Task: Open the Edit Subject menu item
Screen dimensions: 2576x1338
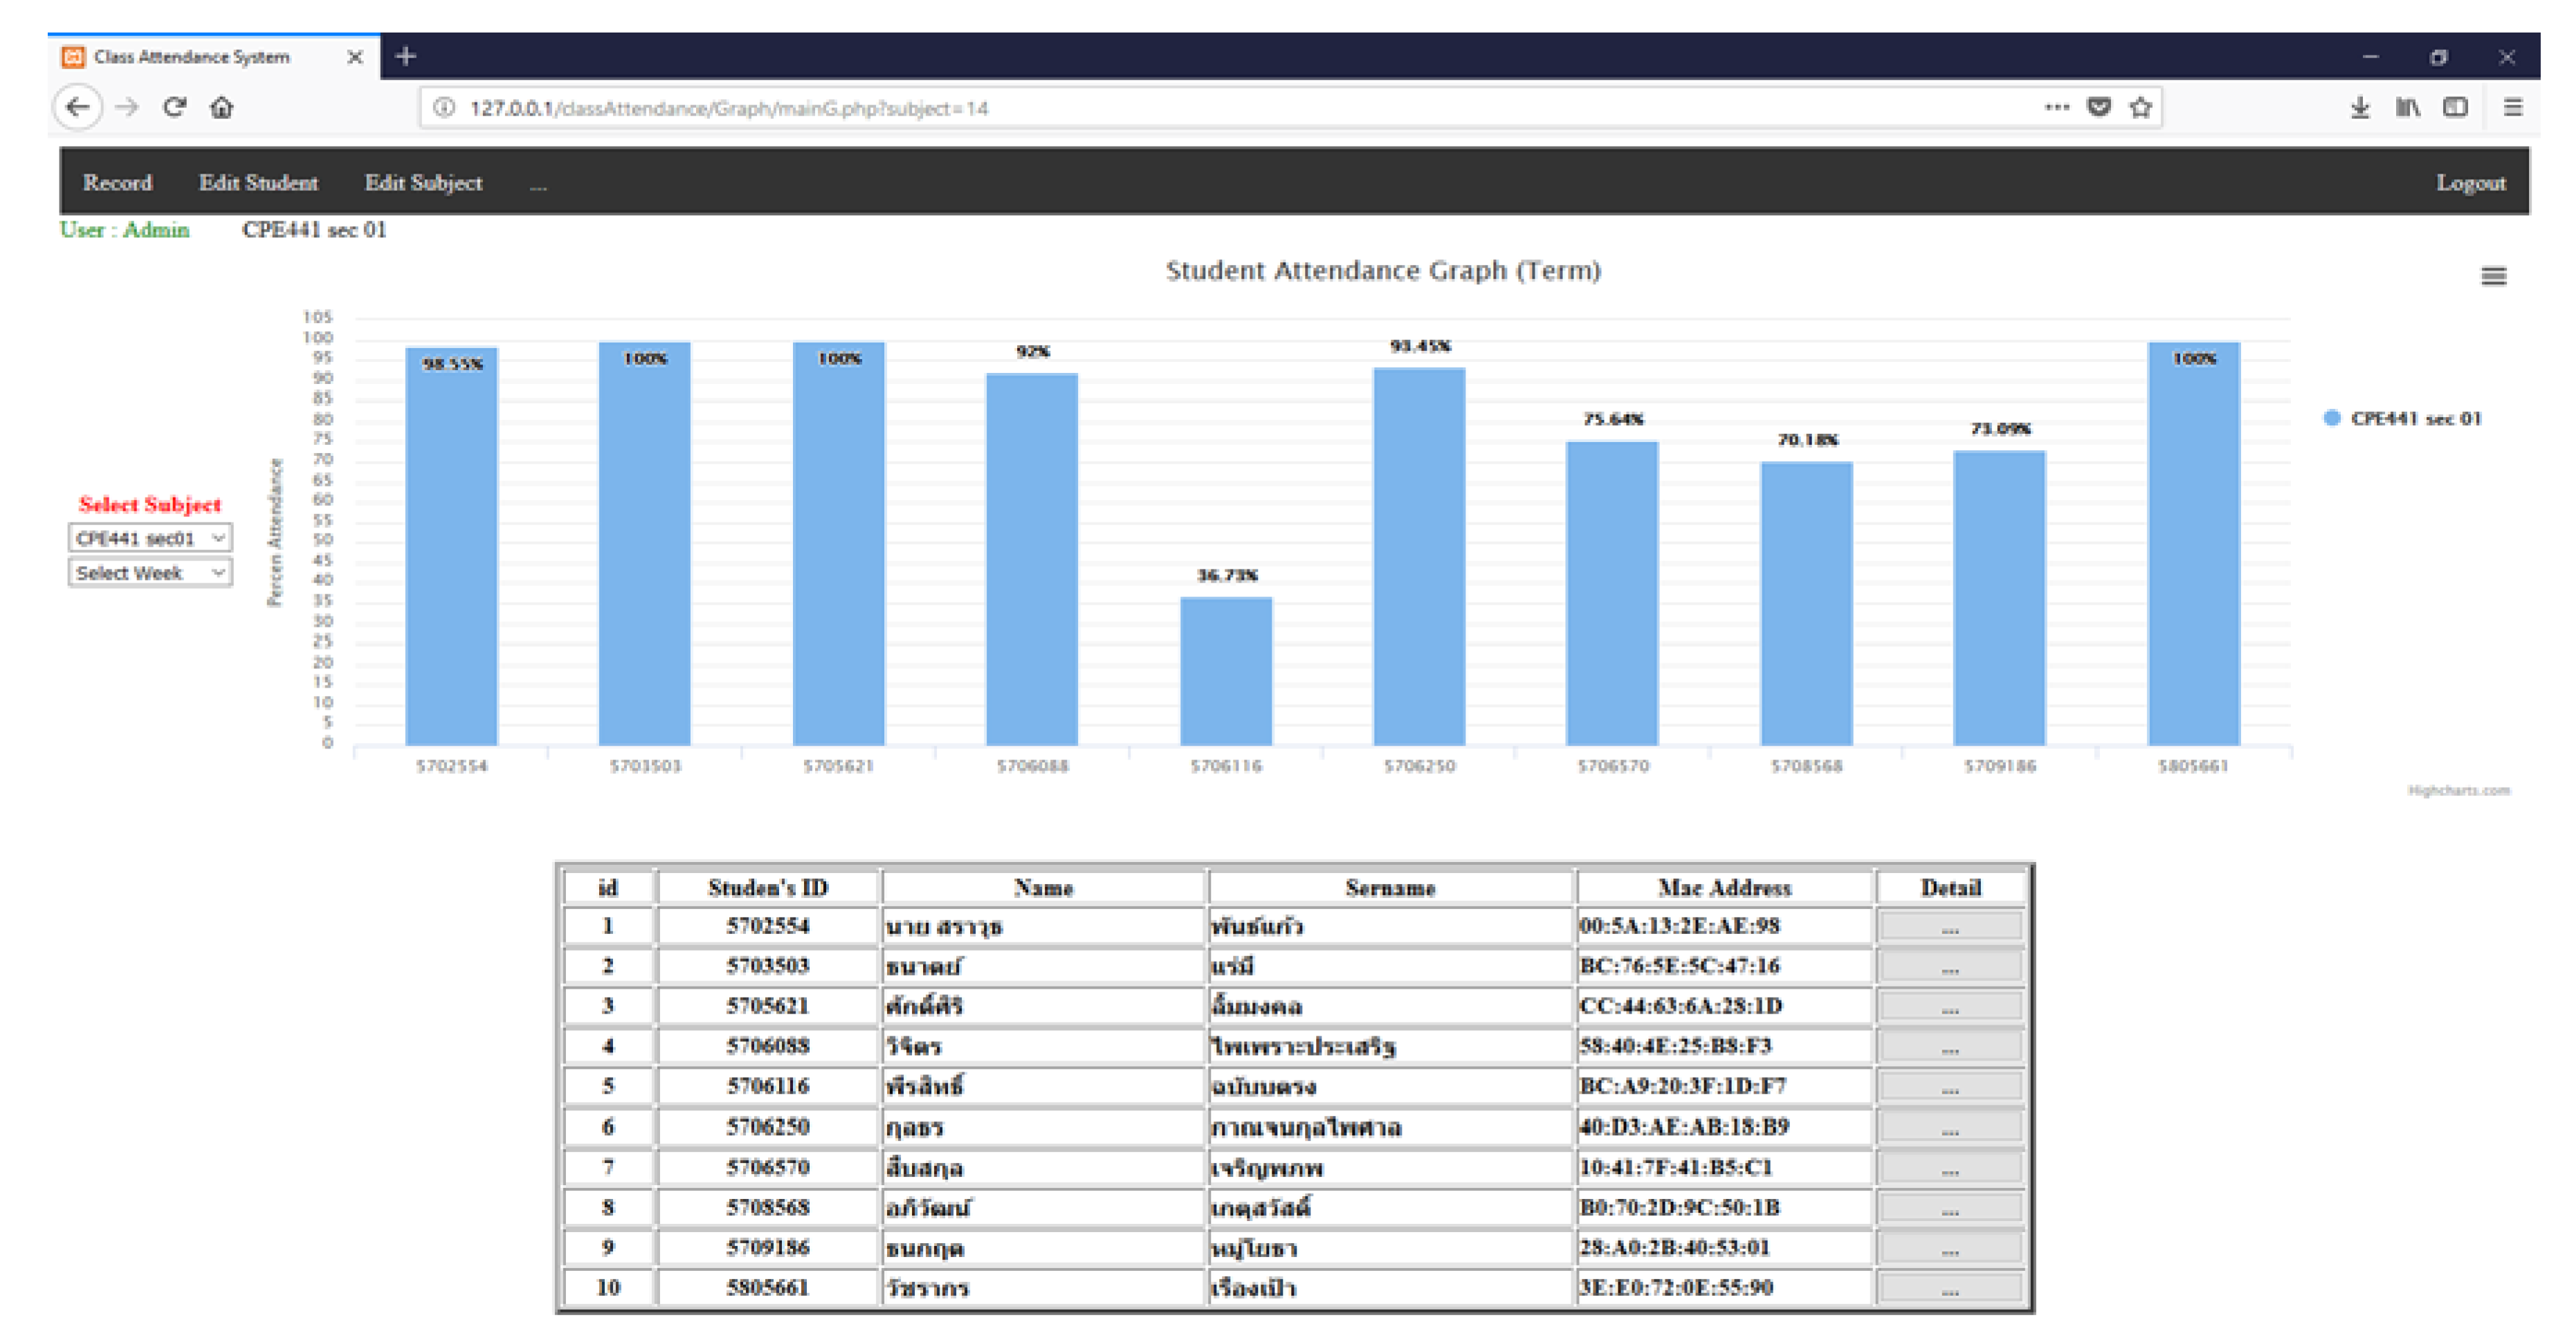Action: click(423, 182)
